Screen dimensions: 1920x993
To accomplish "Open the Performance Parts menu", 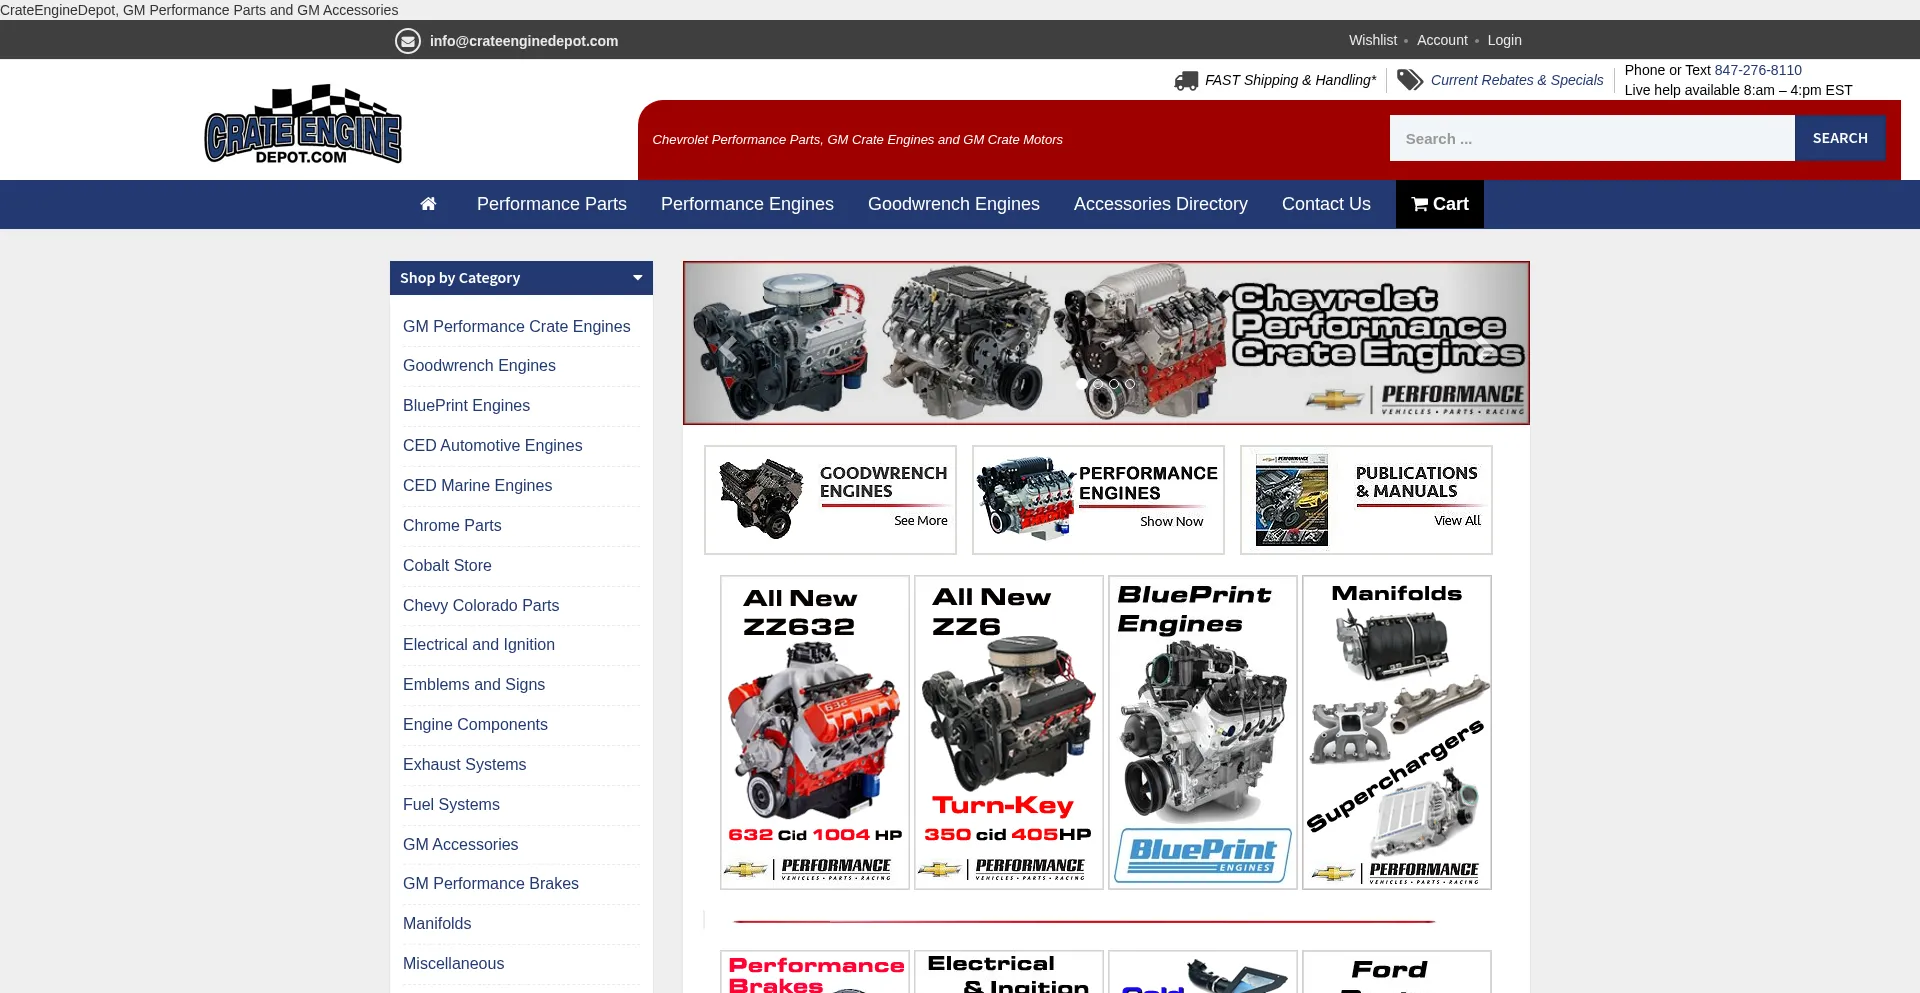I will tap(552, 204).
